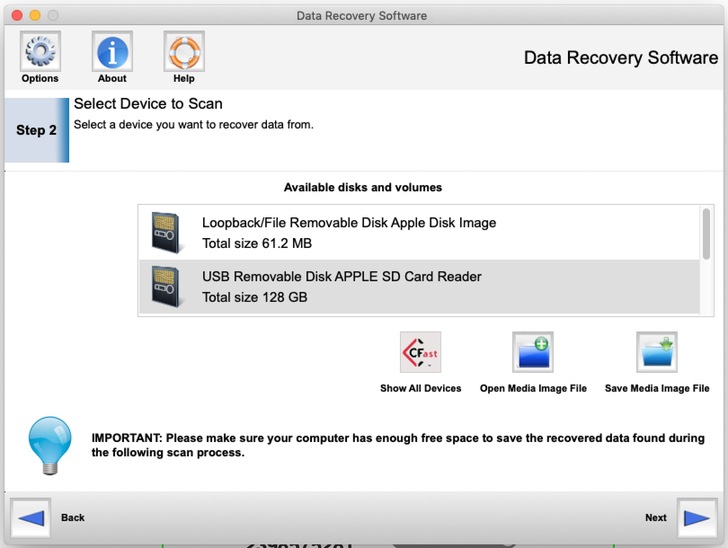
Task: Click the Open Media Image File label
Action: click(x=533, y=388)
